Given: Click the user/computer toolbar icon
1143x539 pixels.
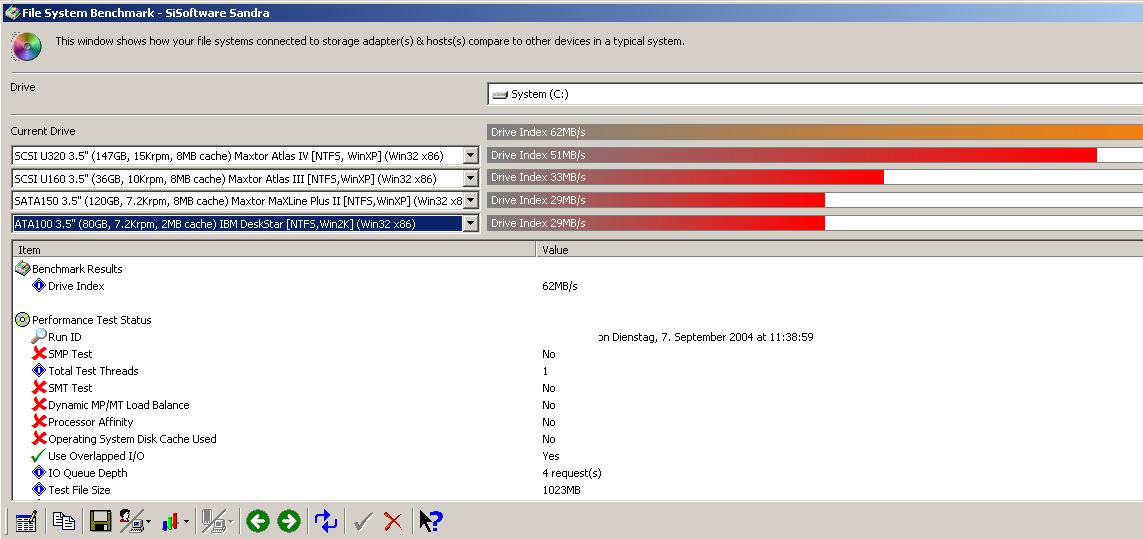Looking at the screenshot, I should 132,521.
